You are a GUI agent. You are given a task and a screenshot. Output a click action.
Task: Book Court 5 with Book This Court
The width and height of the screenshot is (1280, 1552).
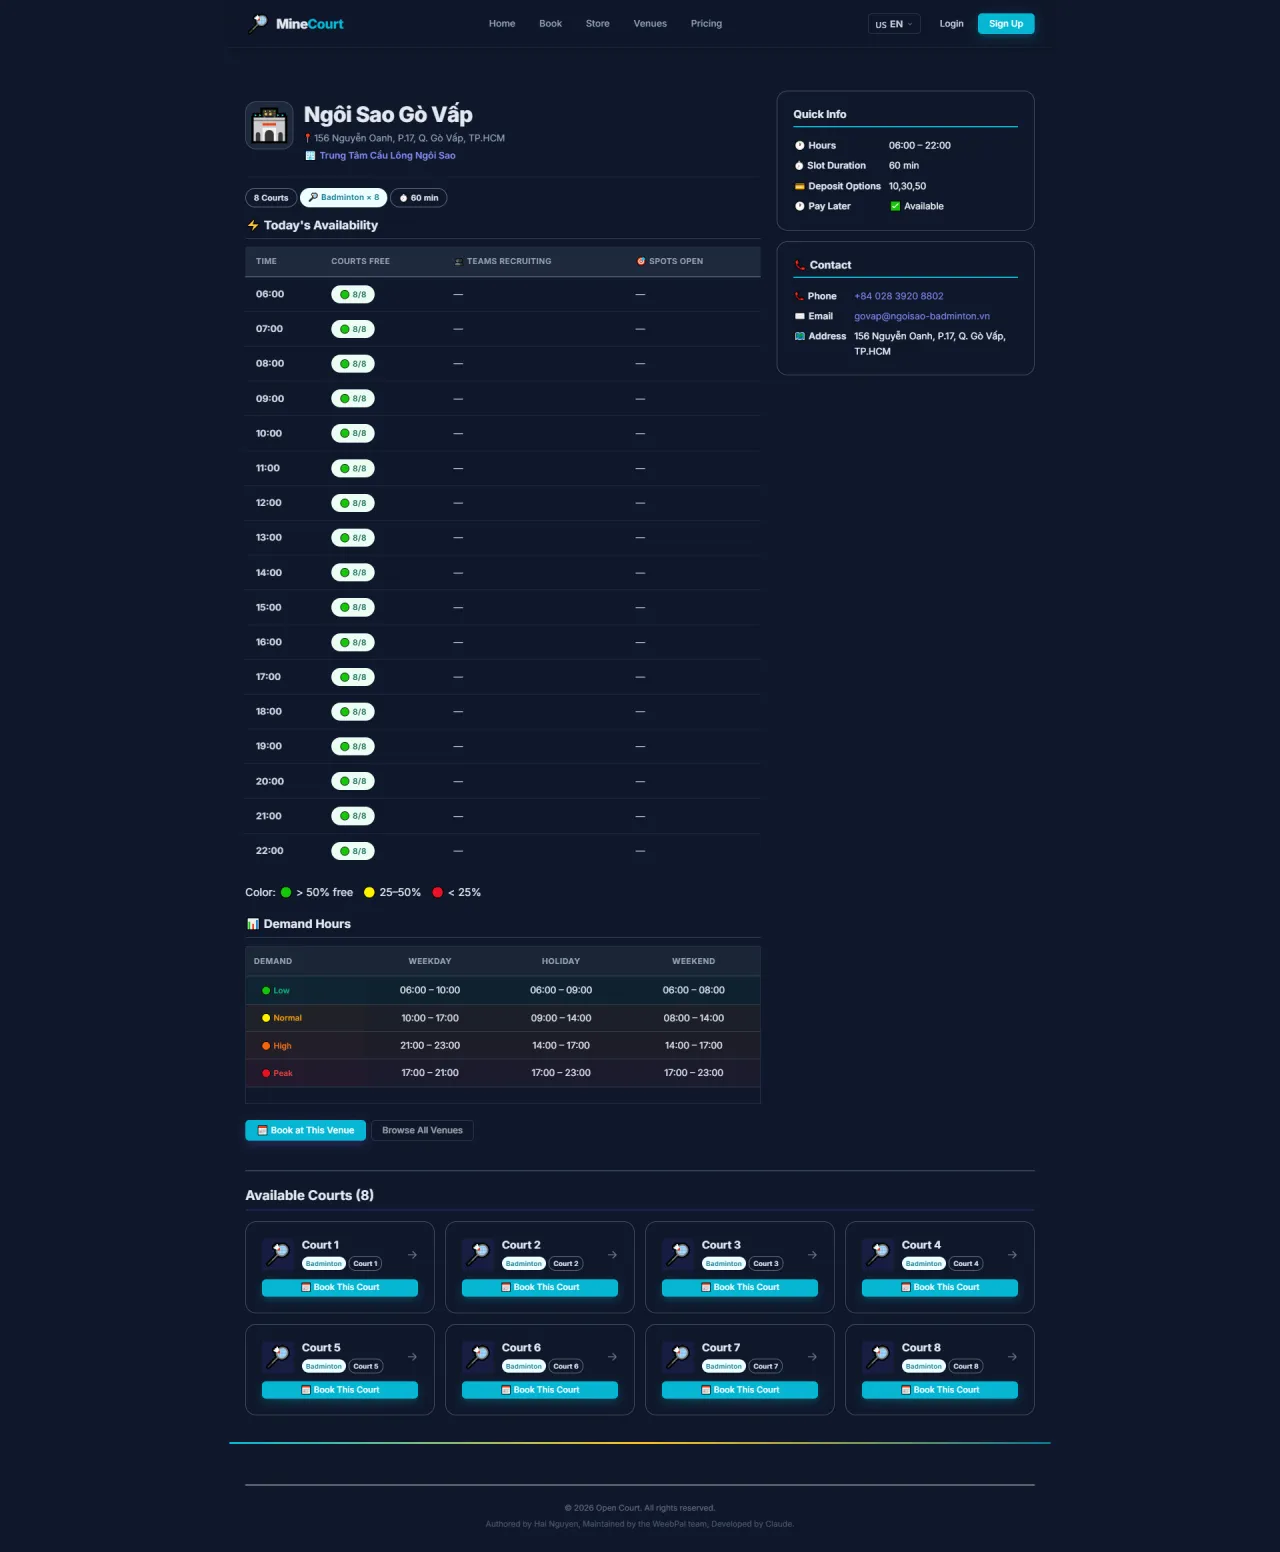tap(340, 1390)
